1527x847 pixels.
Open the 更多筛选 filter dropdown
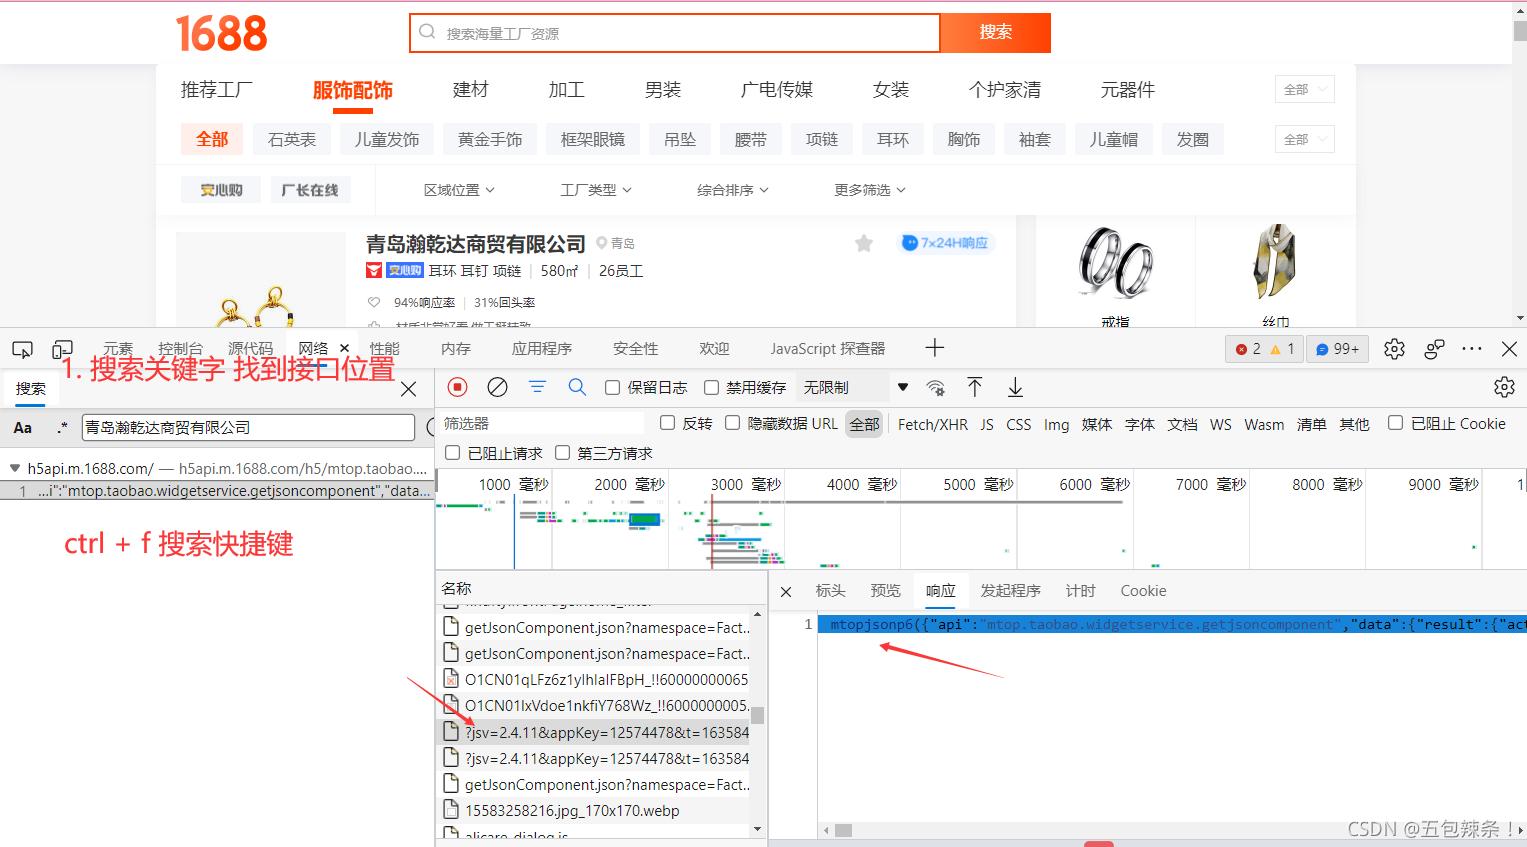(867, 190)
